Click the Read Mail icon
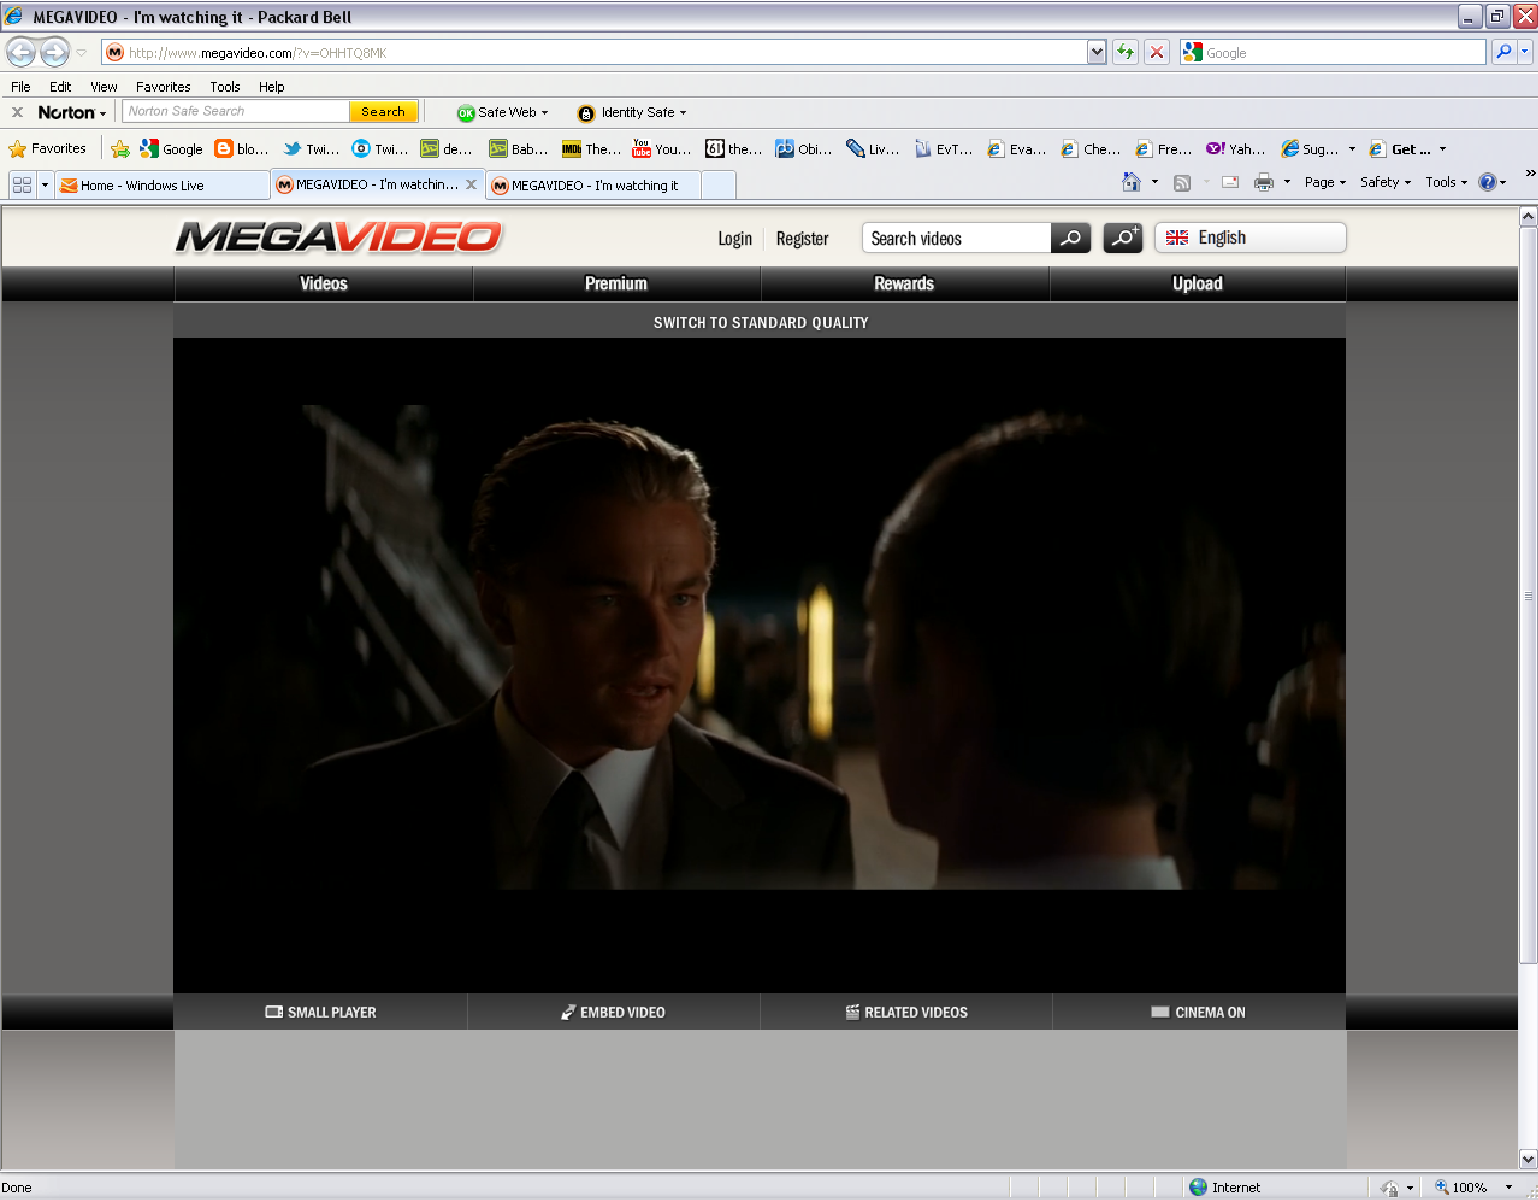This screenshot has width=1538, height=1200. pyautogui.click(x=1231, y=183)
